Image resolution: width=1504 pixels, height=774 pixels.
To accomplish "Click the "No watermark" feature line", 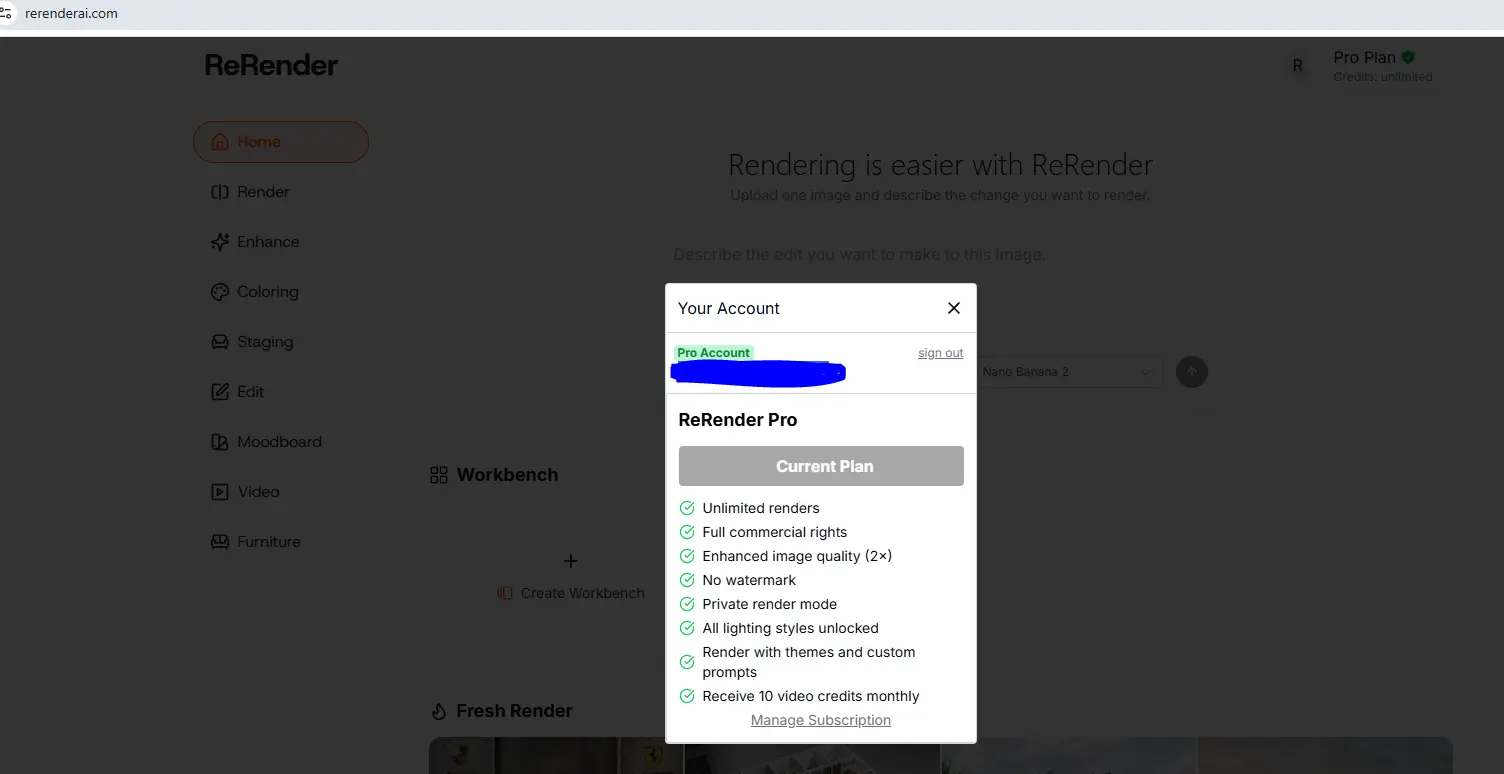I will coord(750,580).
